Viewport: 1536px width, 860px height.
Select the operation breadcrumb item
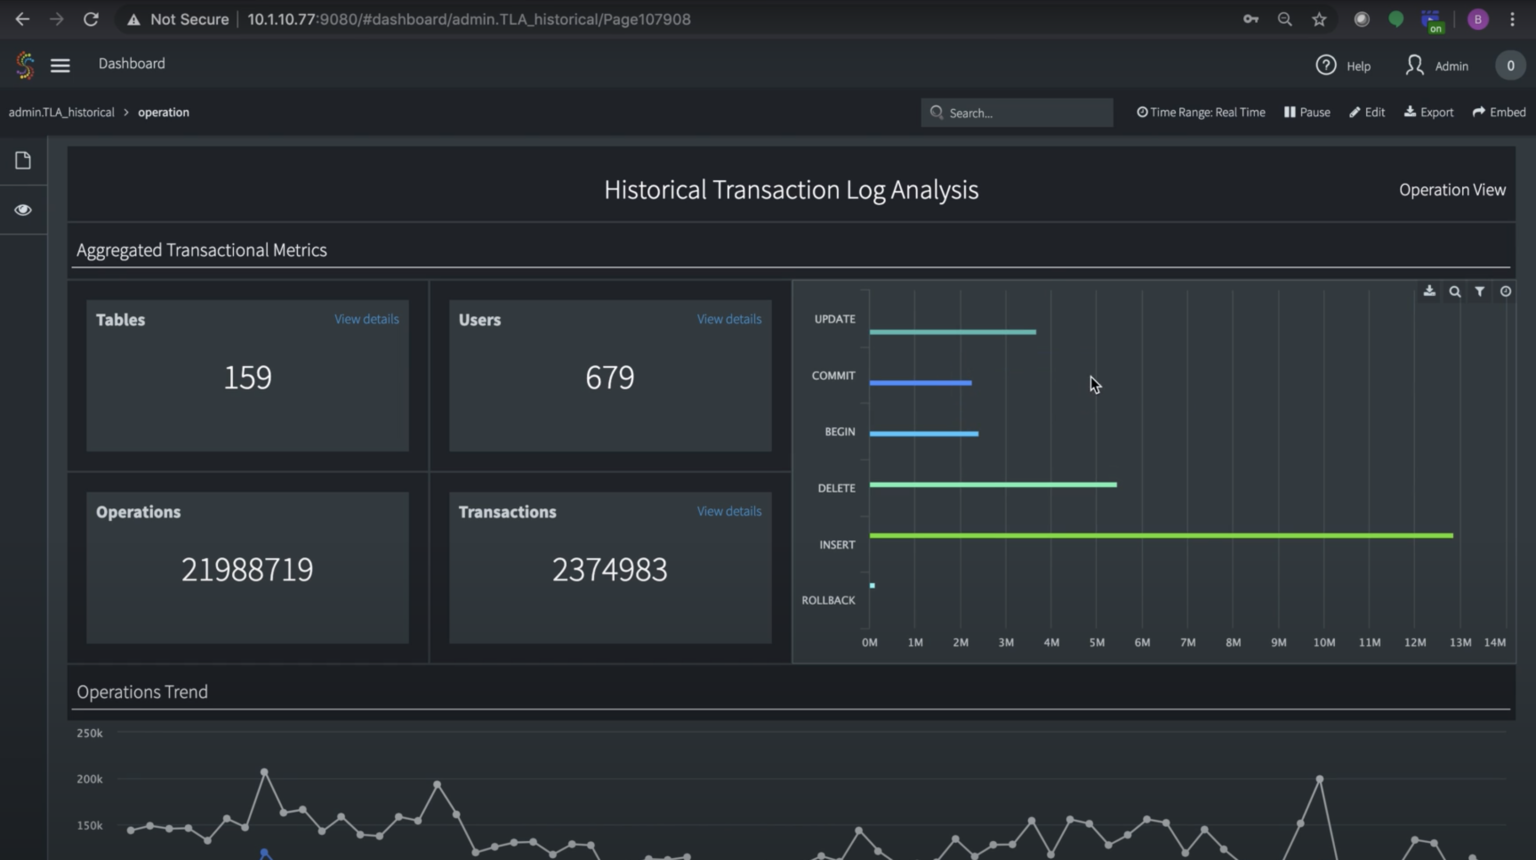point(163,112)
